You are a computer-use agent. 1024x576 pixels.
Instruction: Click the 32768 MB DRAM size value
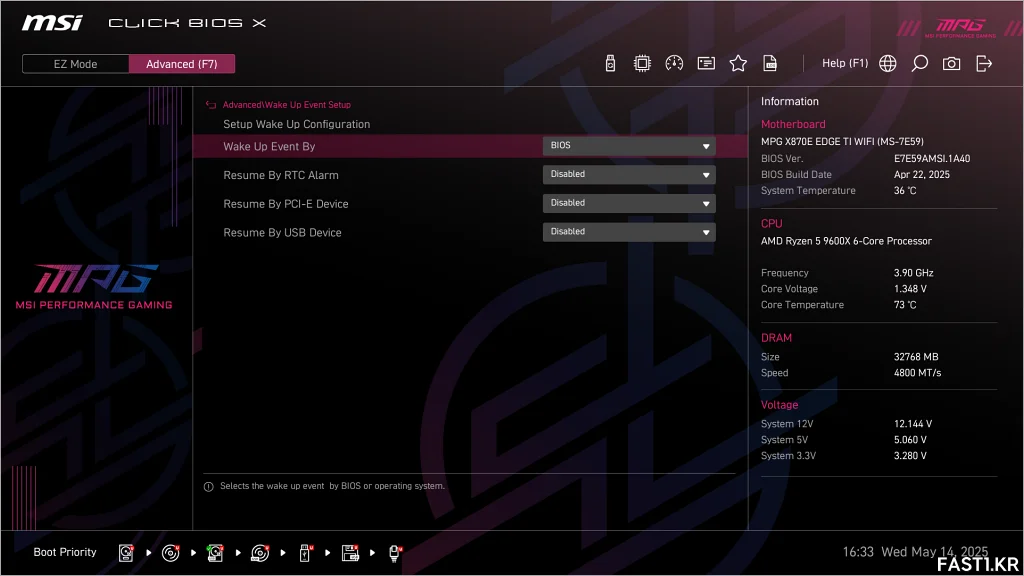(916, 357)
